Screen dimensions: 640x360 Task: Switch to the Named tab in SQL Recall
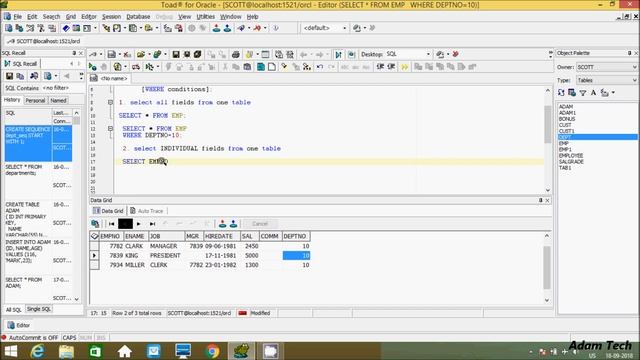[58, 100]
